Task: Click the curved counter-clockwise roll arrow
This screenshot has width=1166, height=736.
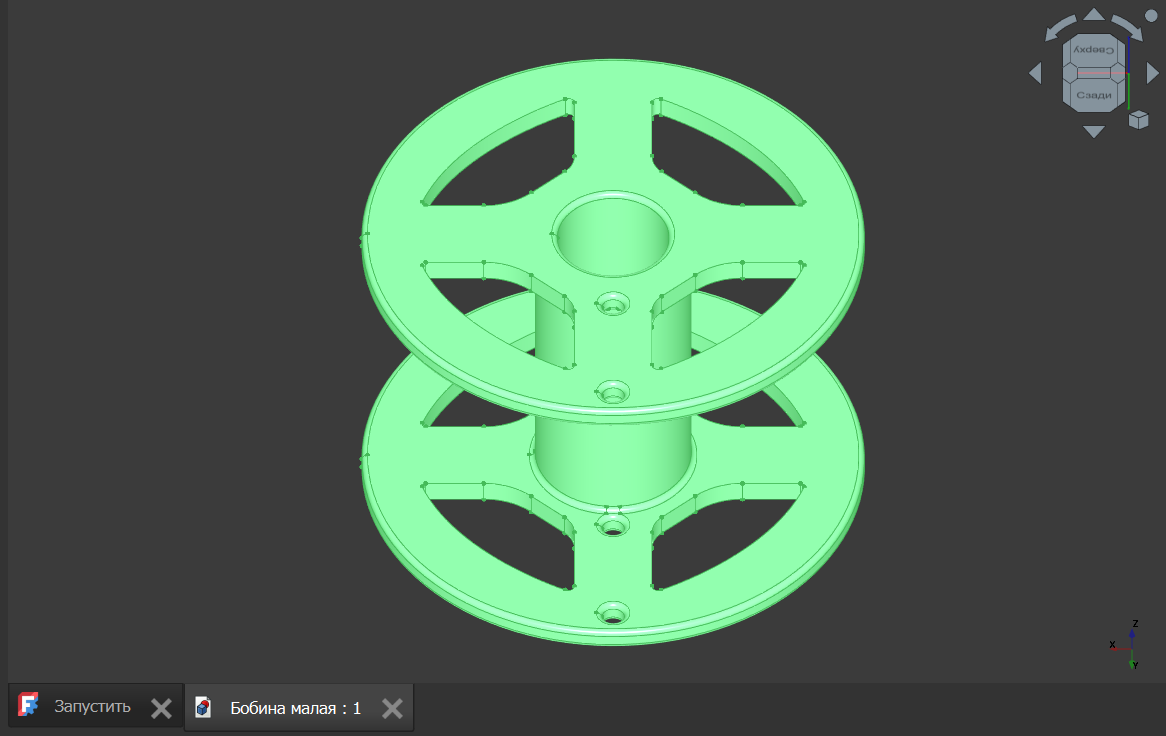Action: click(x=1059, y=28)
